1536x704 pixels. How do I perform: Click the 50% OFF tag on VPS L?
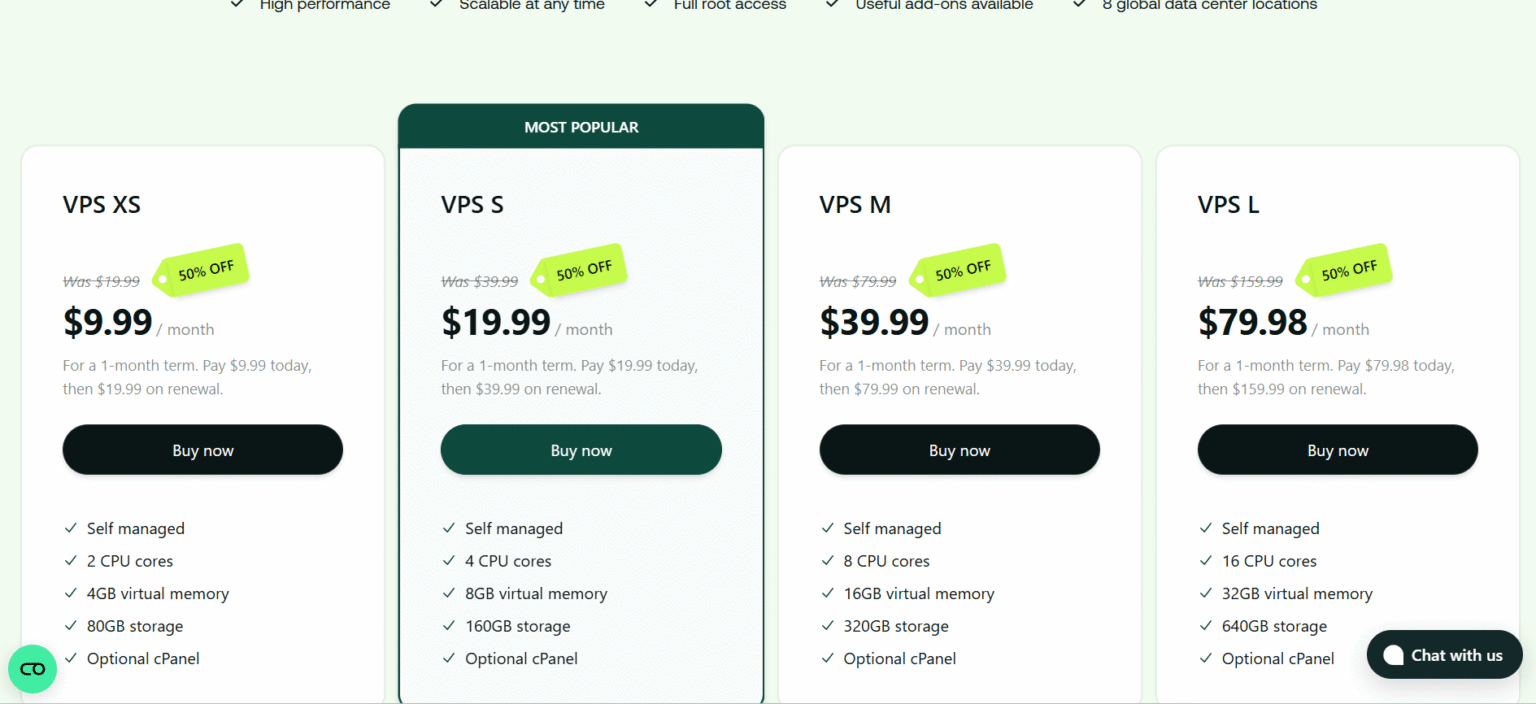[x=1345, y=270]
